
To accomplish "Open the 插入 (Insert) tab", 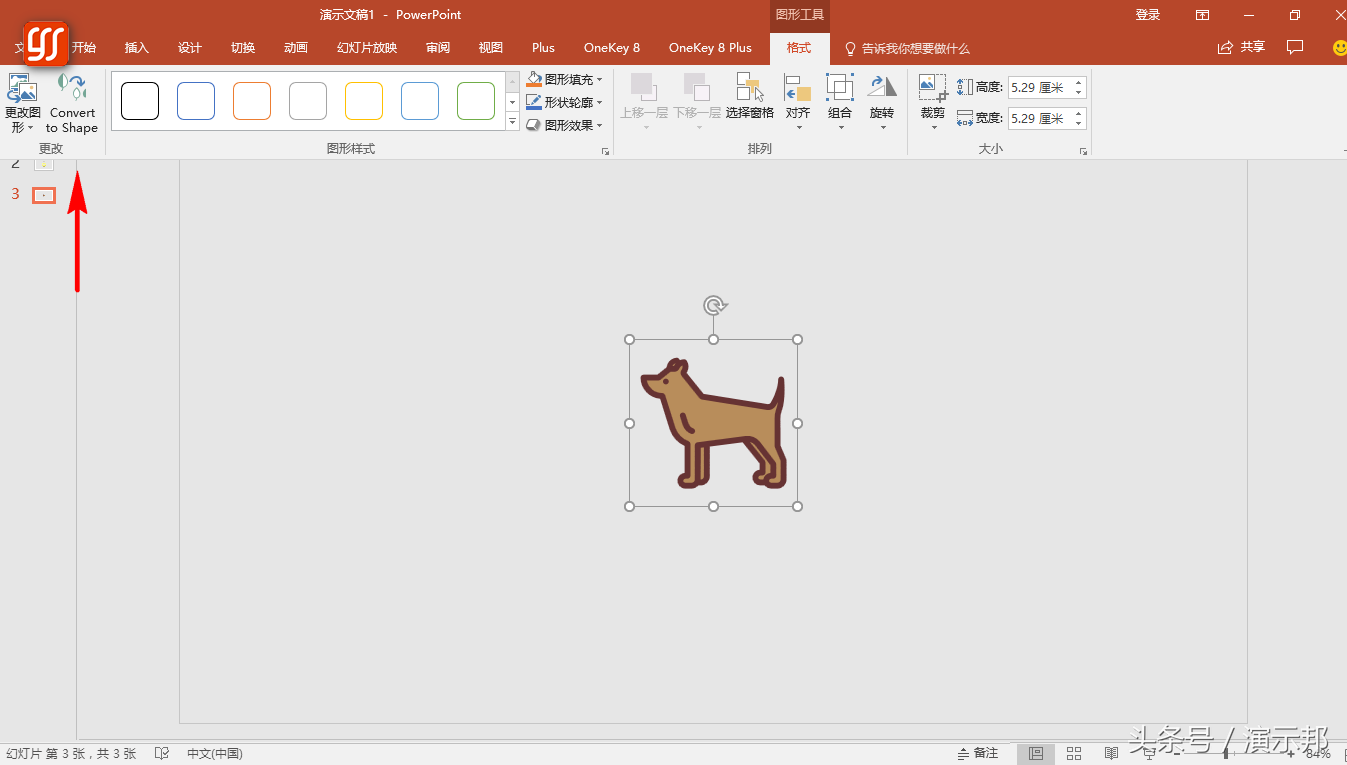I will coord(136,48).
